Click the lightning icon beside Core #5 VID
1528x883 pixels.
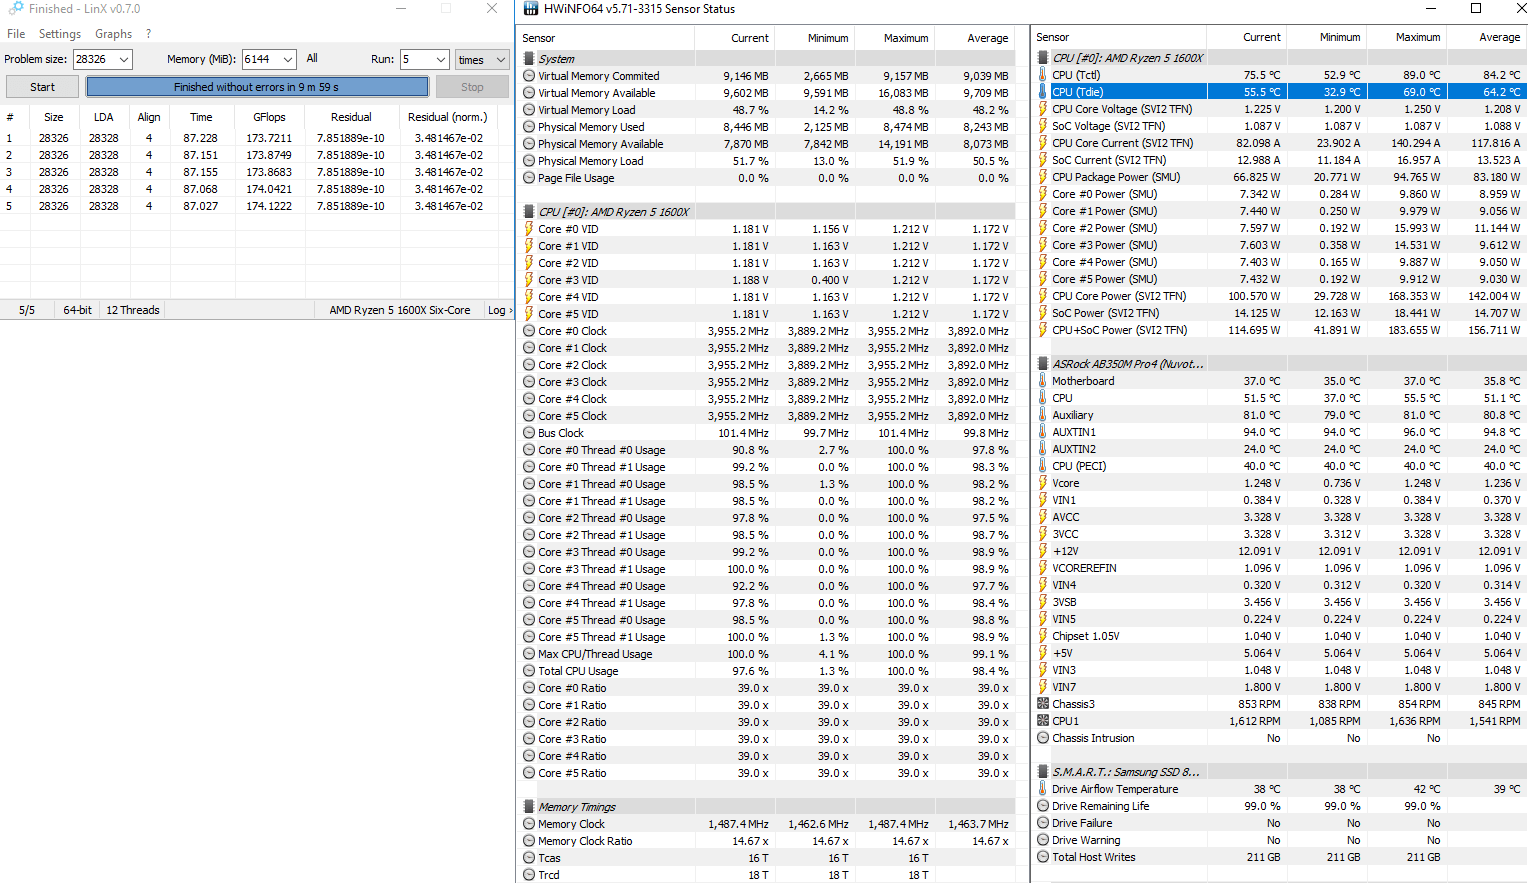[529, 314]
